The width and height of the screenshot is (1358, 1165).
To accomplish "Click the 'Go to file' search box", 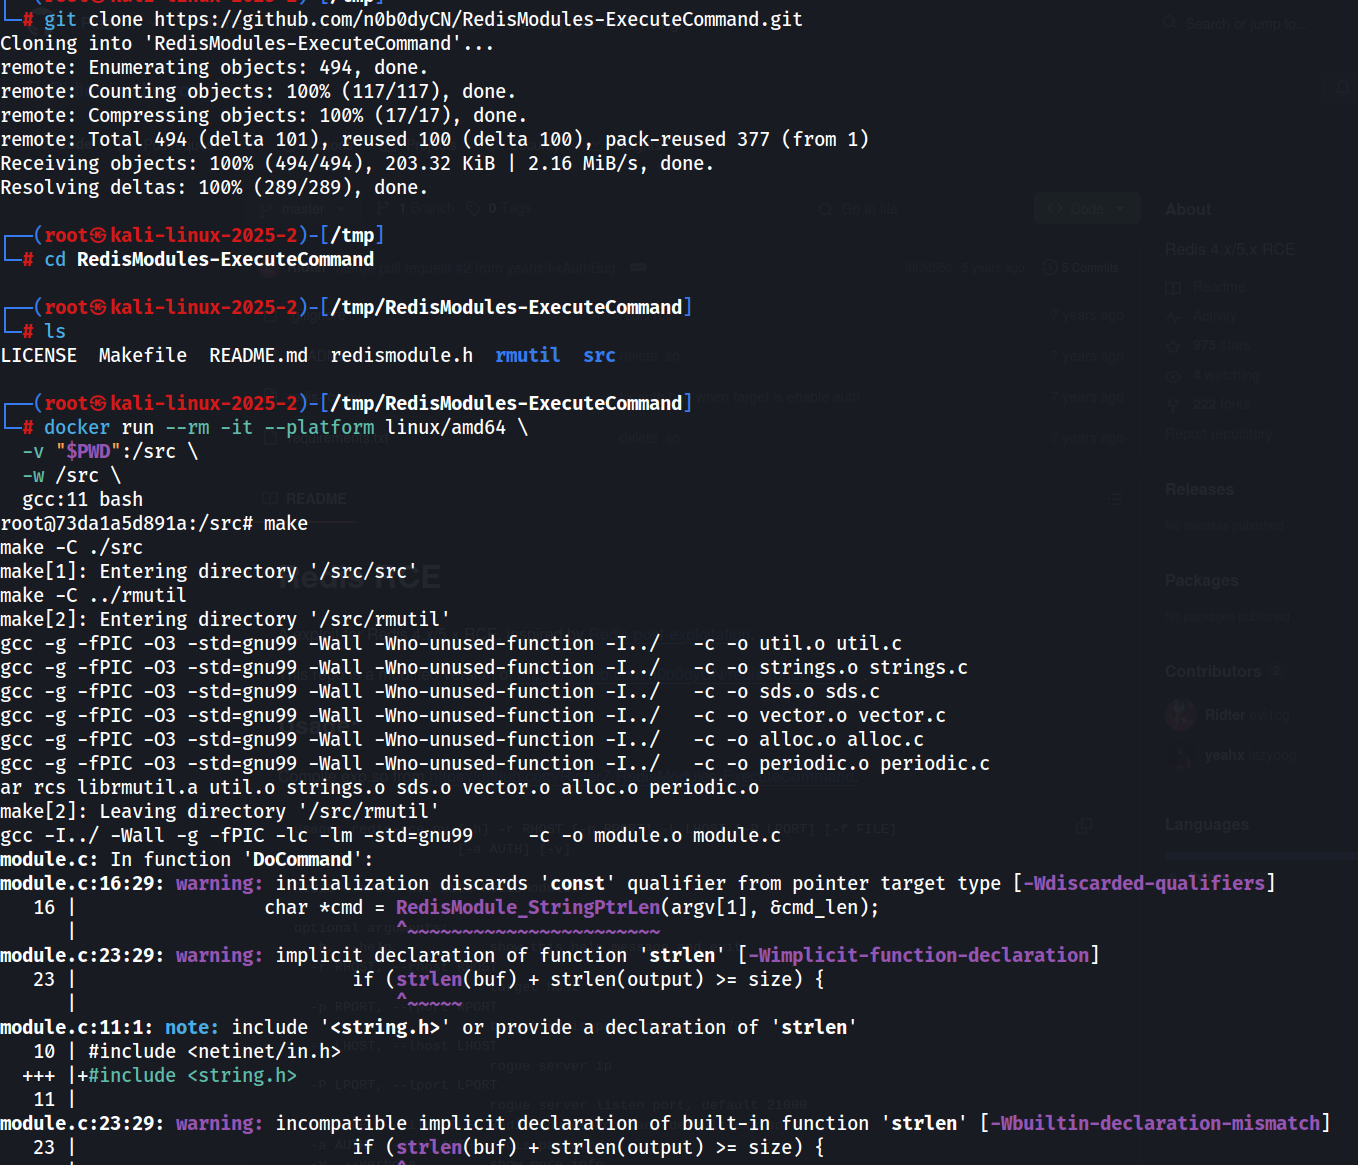I will point(917,209).
